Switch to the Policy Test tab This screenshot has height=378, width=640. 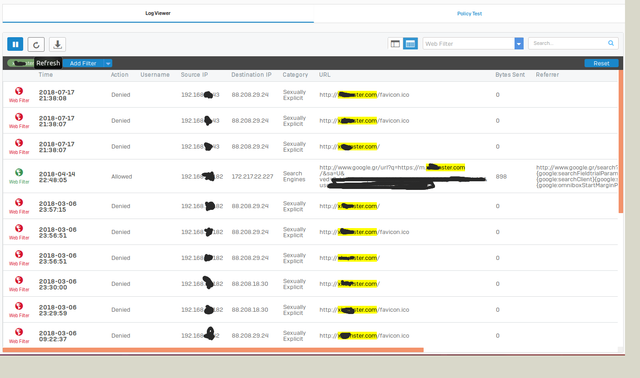pos(469,13)
